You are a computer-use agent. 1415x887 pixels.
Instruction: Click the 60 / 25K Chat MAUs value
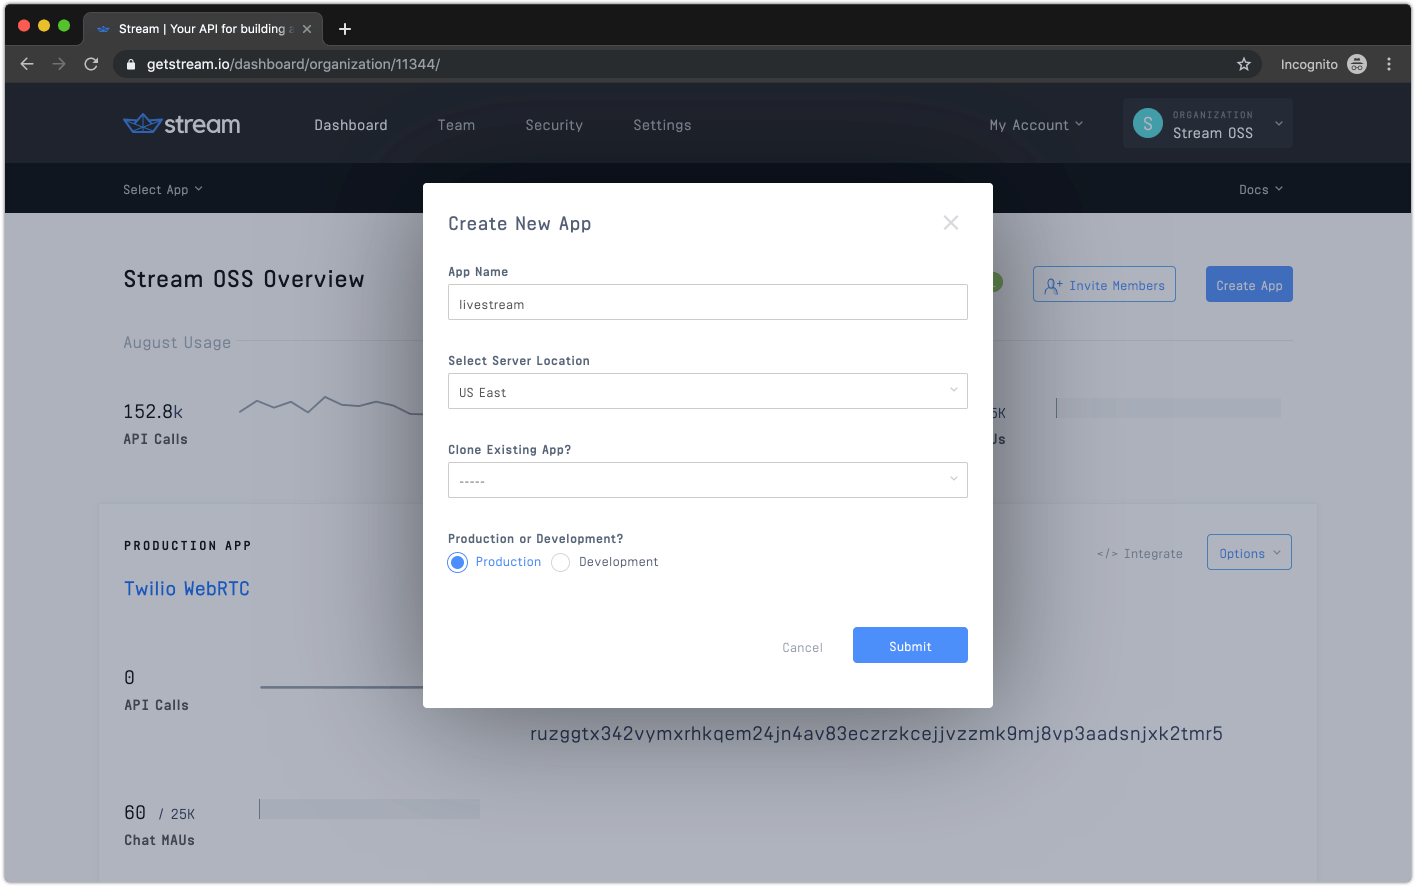click(159, 813)
